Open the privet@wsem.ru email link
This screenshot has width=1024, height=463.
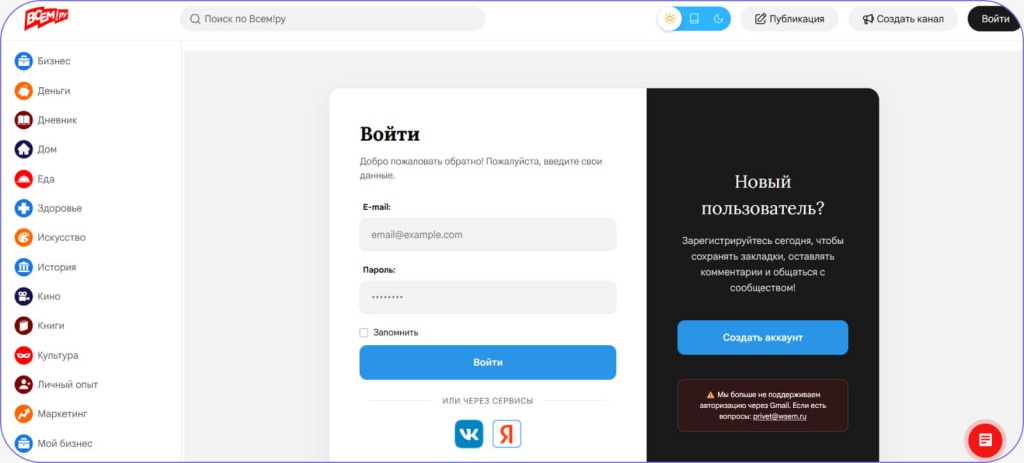779,417
